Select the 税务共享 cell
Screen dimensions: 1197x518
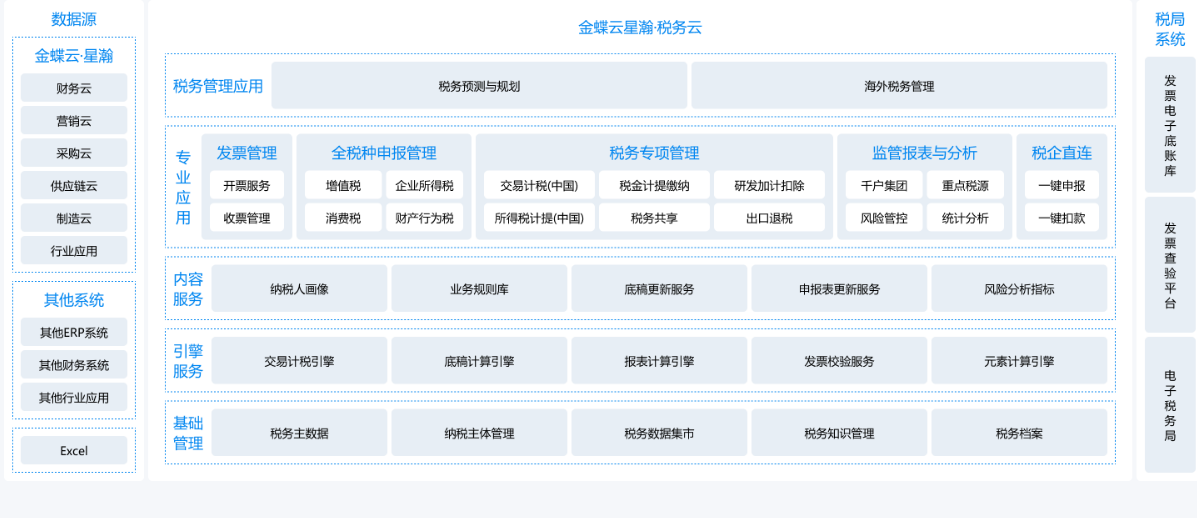click(654, 218)
